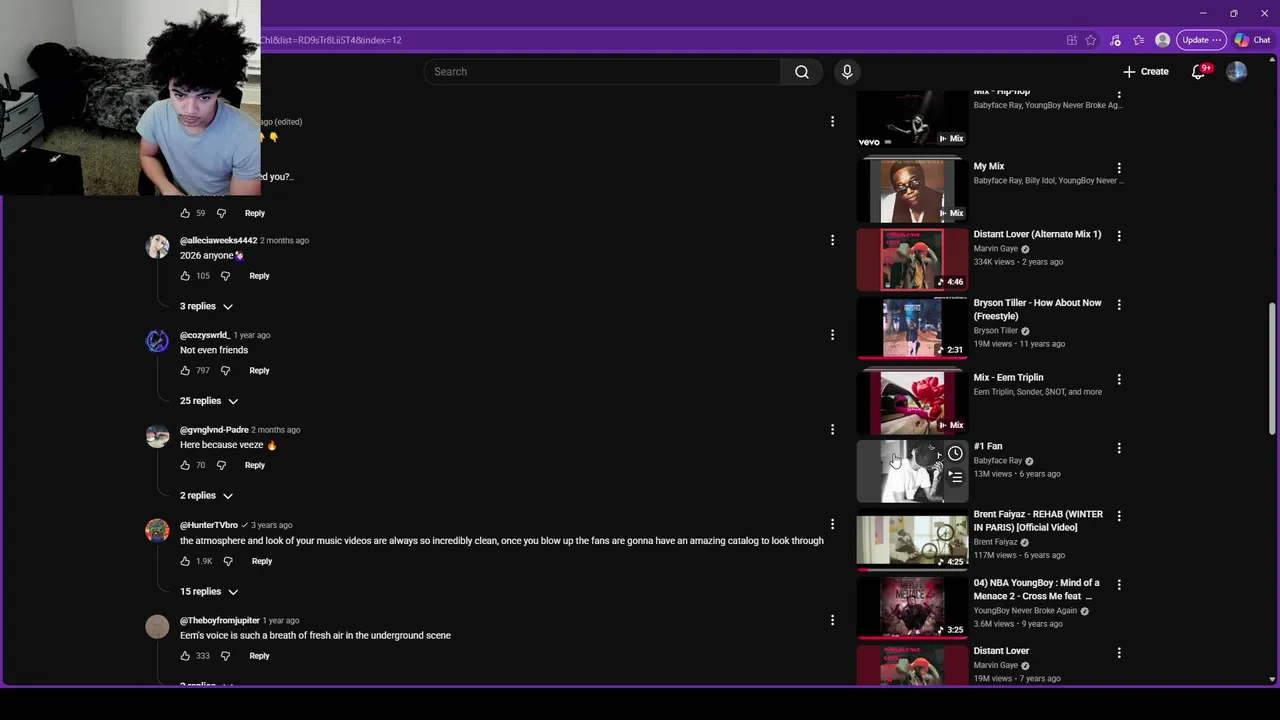
Task: Add #1 Fan video to queue
Action: [955, 477]
